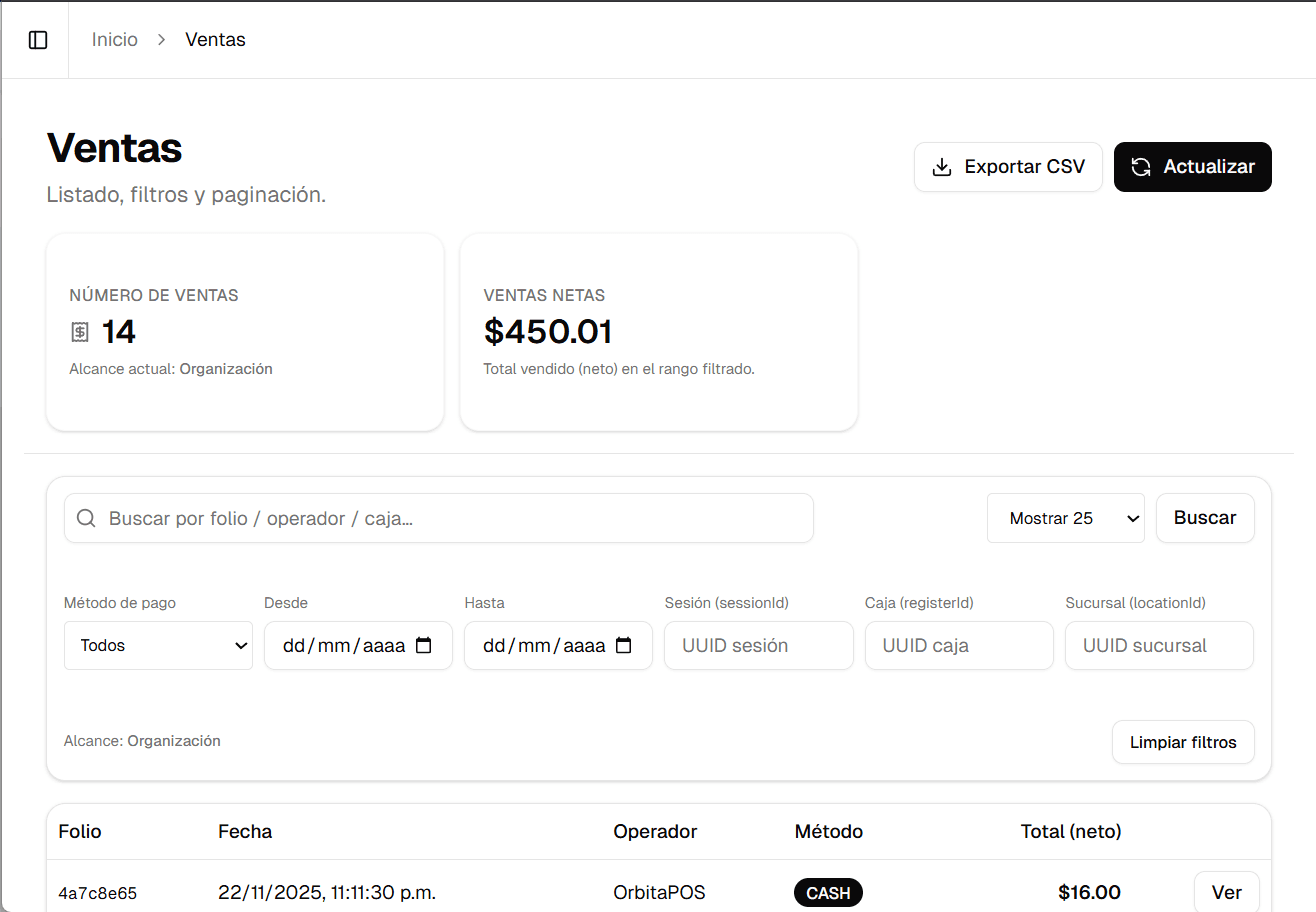This screenshot has width=1316, height=912.
Task: Select Ventas in the breadcrumb trail
Action: click(214, 39)
